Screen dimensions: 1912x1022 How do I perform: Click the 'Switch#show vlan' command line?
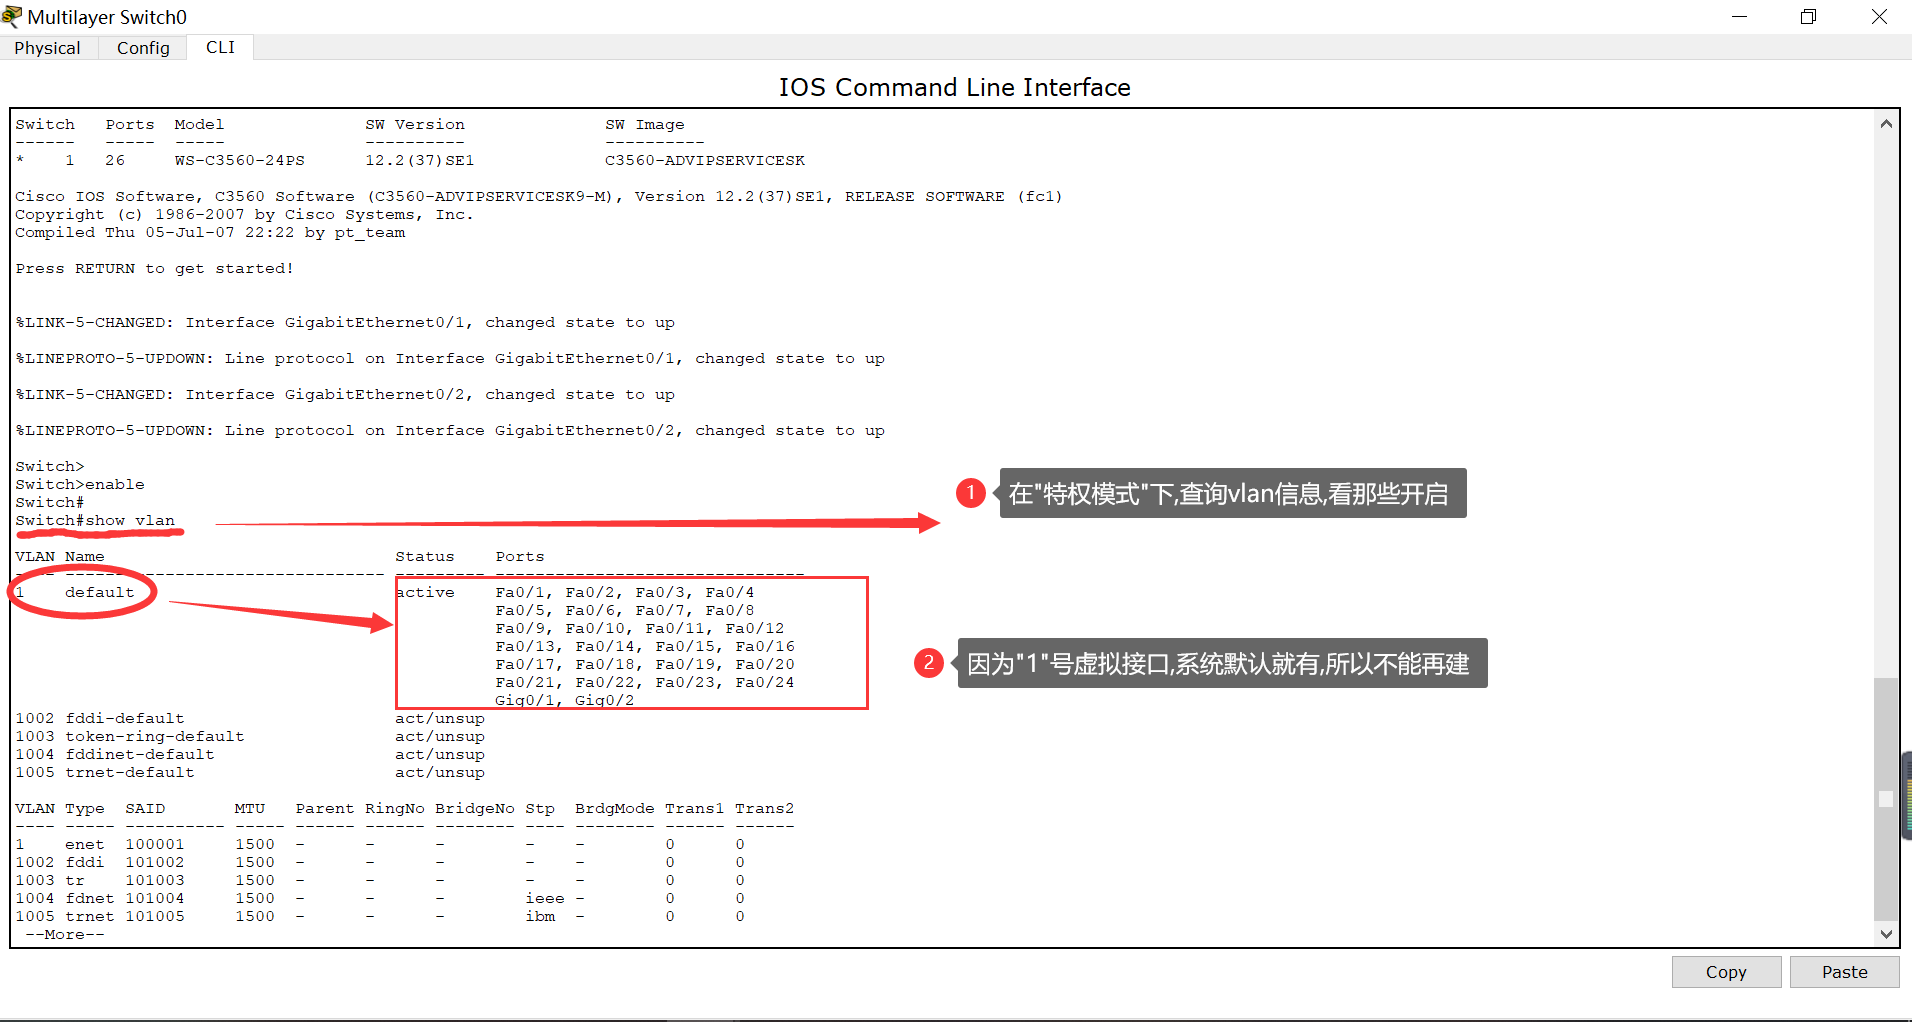tap(95, 521)
